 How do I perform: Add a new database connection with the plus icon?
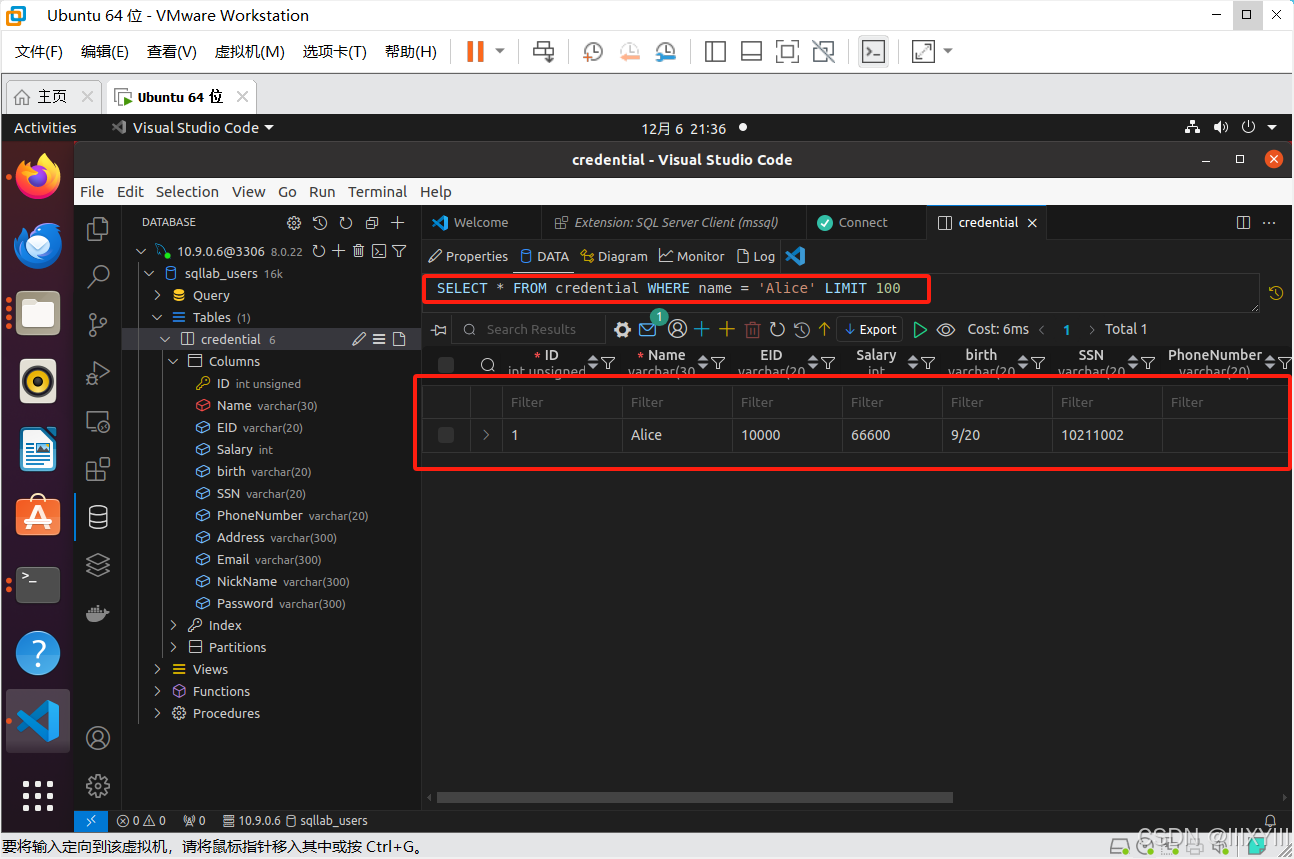[399, 222]
